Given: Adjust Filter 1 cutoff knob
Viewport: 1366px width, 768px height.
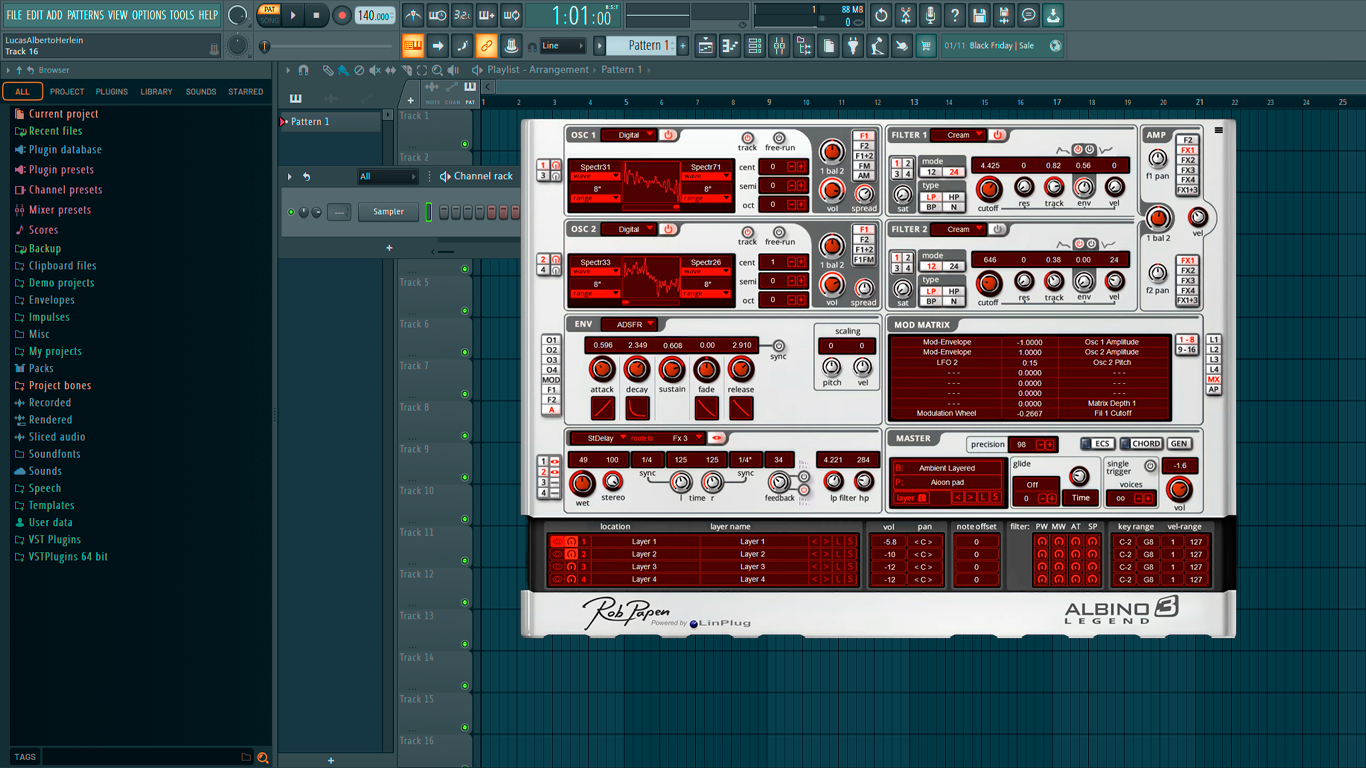Looking at the screenshot, I should coord(988,189).
